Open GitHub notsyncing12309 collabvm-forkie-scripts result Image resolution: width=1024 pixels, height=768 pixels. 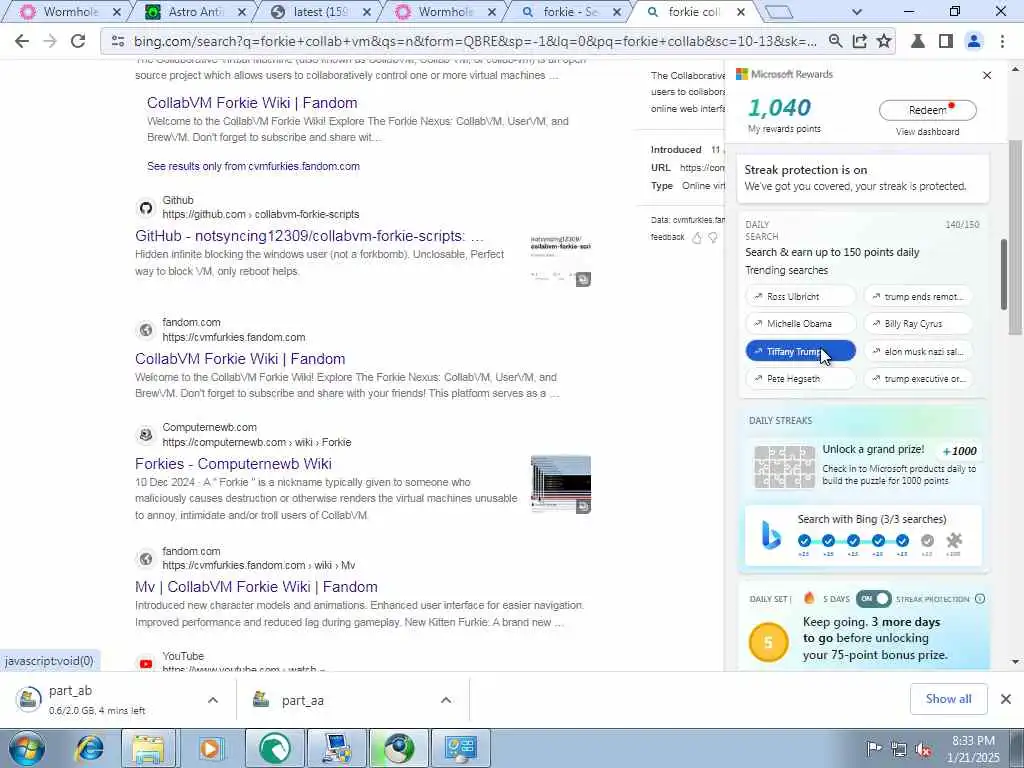click(309, 236)
